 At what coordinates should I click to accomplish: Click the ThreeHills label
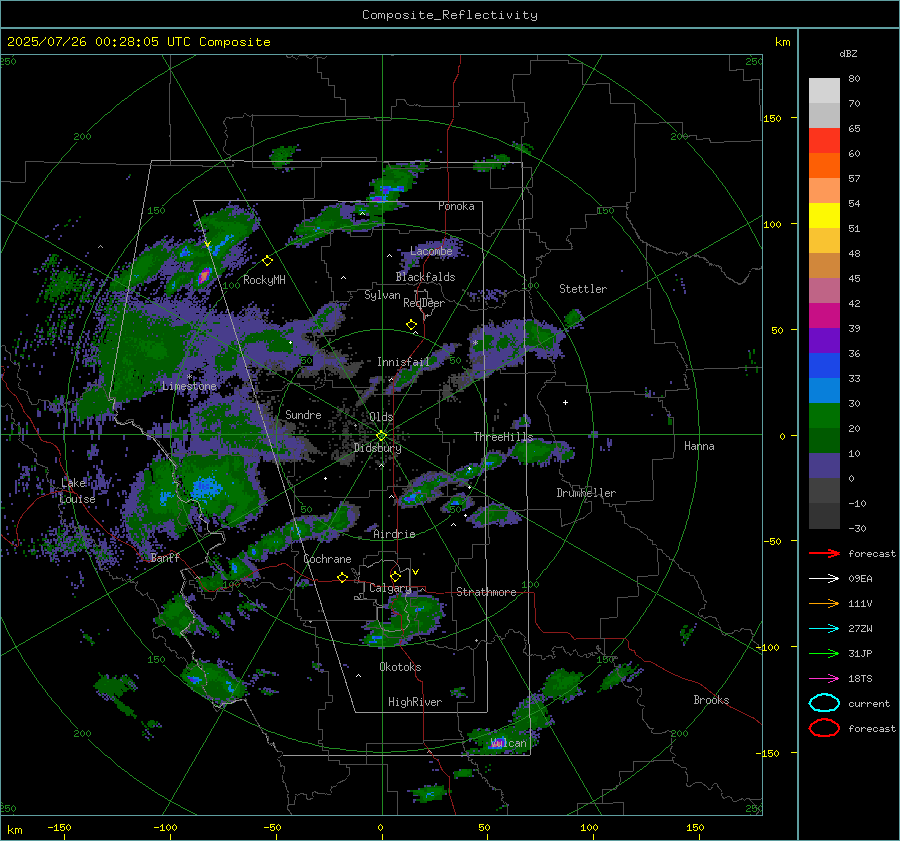point(503,437)
